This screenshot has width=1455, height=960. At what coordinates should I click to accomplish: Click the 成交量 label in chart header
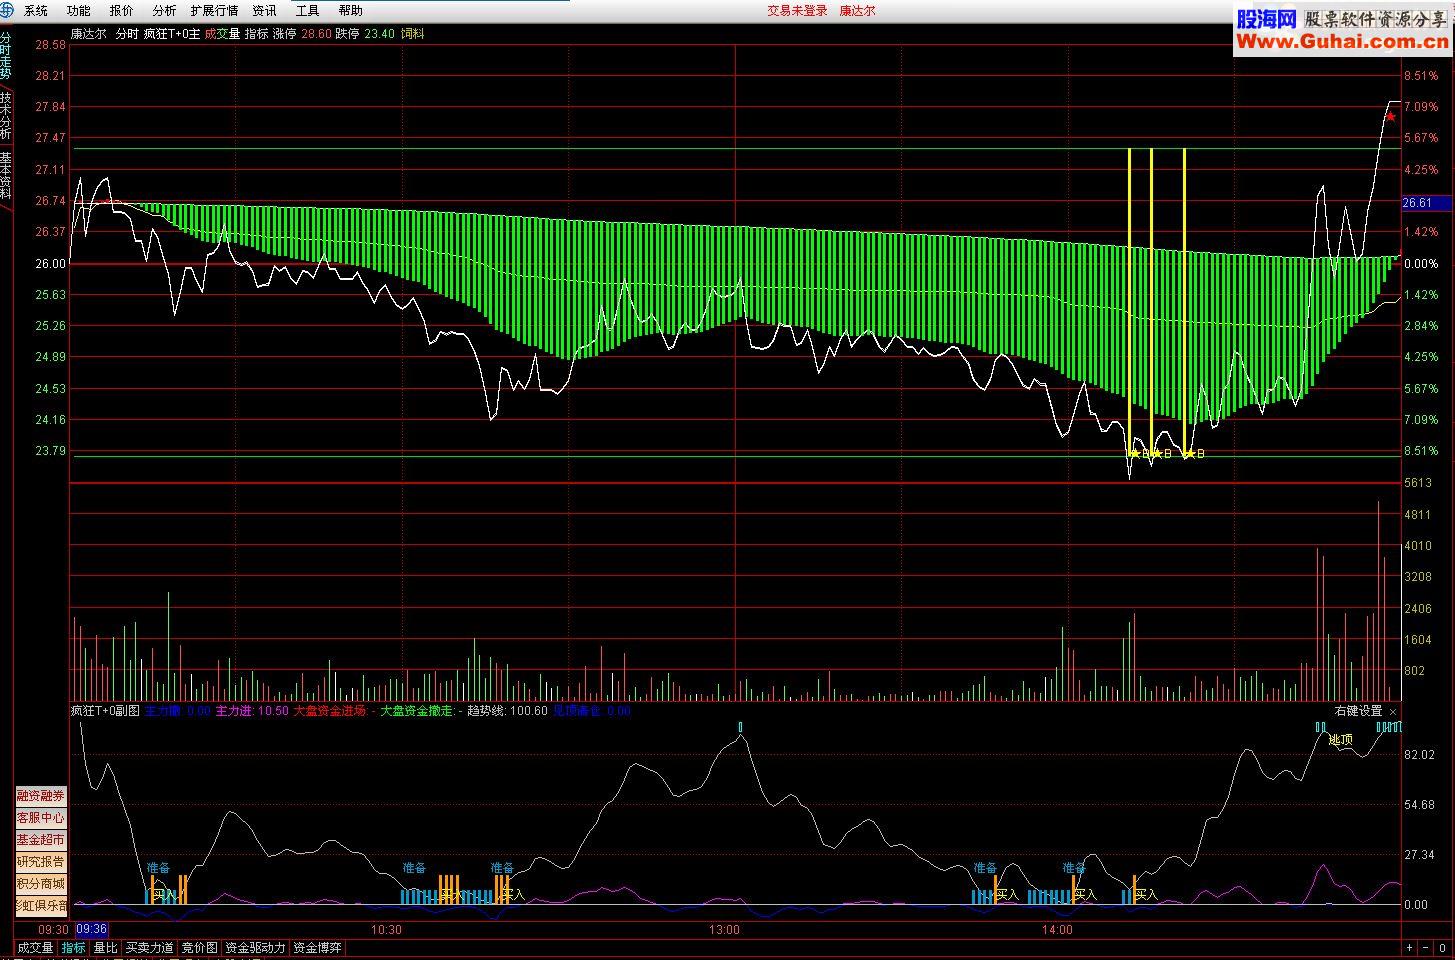222,33
